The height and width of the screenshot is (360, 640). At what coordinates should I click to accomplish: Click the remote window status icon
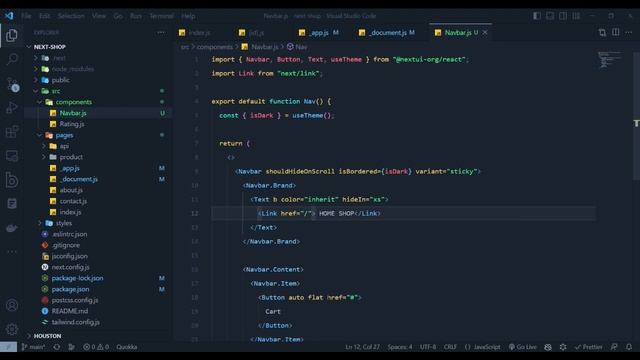point(8,347)
